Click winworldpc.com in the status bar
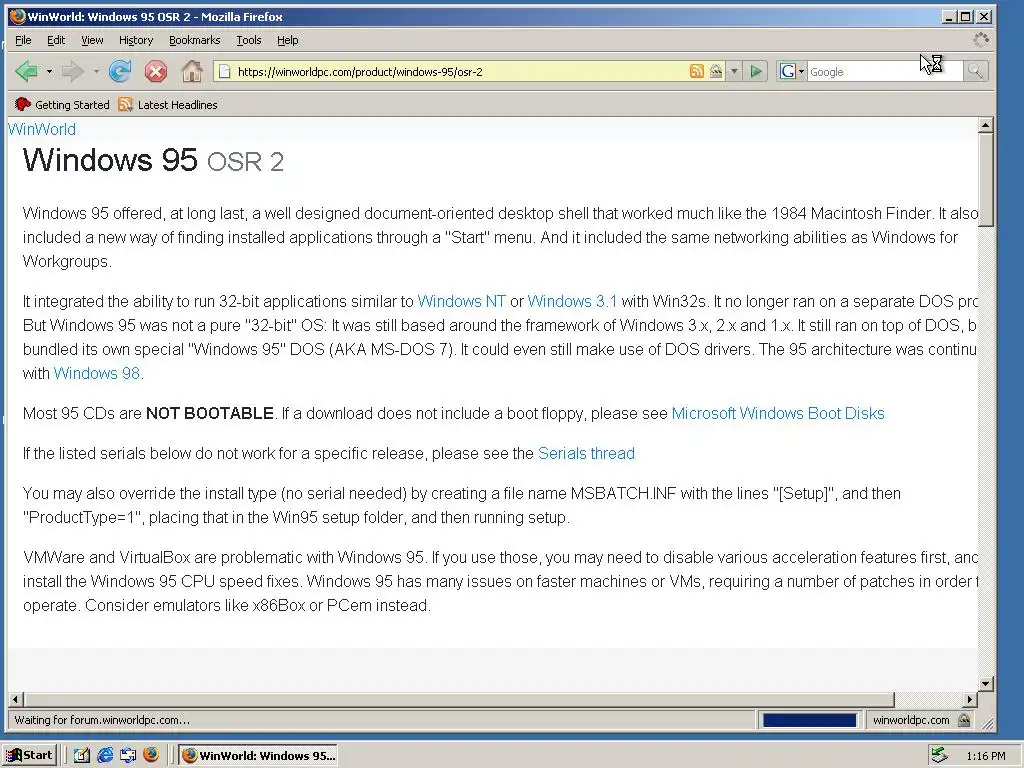Viewport: 1024px width, 768px height. [x=911, y=720]
